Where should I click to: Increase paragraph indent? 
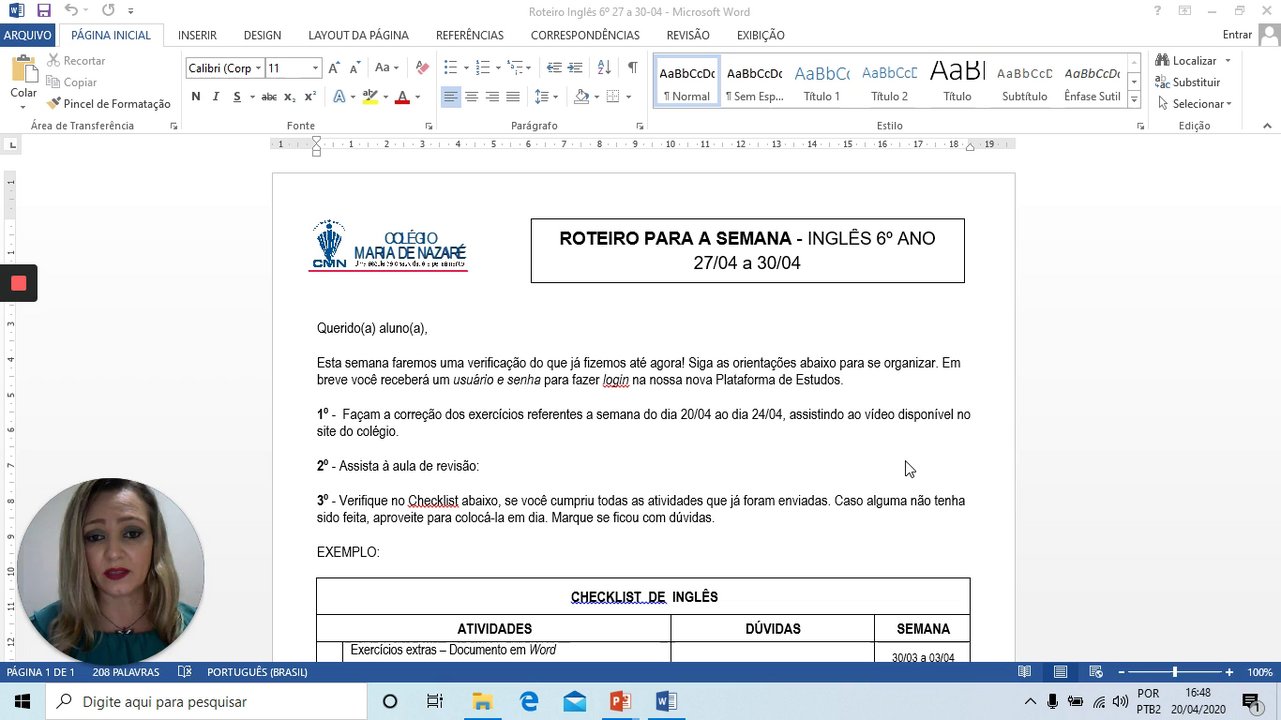pyautogui.click(x=575, y=68)
